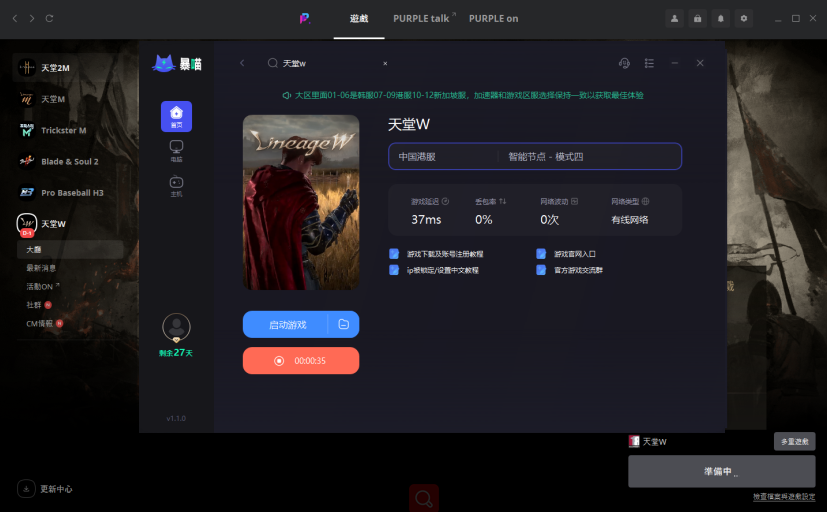827x512 pixels.
Task: Open the PURPLE lock icon in header
Action: click(x=697, y=18)
